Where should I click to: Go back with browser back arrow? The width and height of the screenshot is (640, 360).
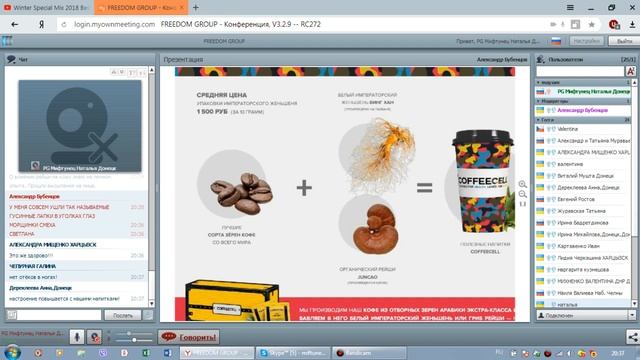point(15,24)
